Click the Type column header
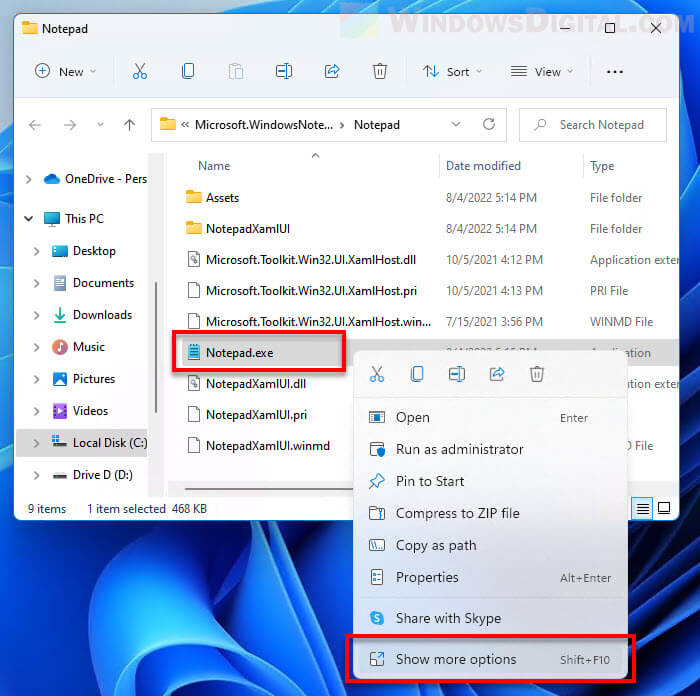This screenshot has height=696, width=700. click(602, 166)
